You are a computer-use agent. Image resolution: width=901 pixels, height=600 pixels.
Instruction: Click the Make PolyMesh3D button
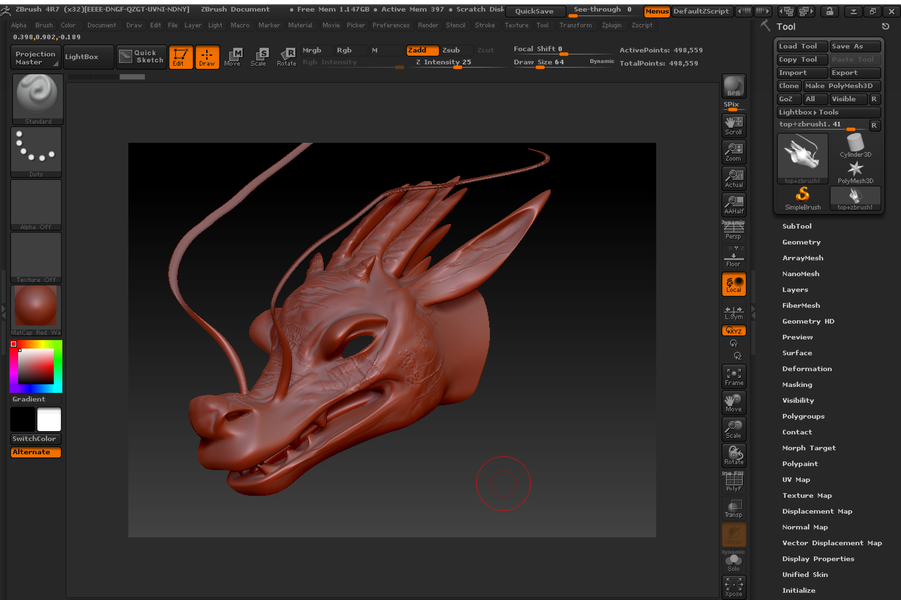(x=841, y=86)
